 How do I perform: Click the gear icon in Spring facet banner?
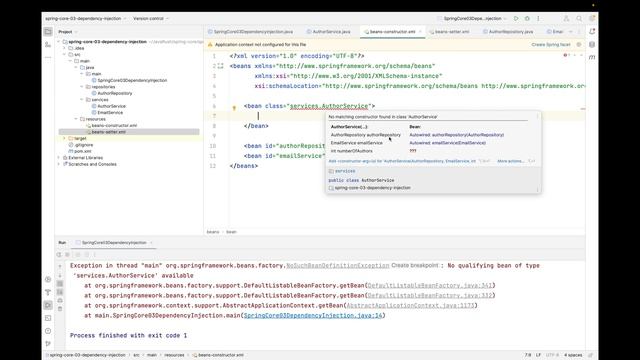(x=579, y=44)
